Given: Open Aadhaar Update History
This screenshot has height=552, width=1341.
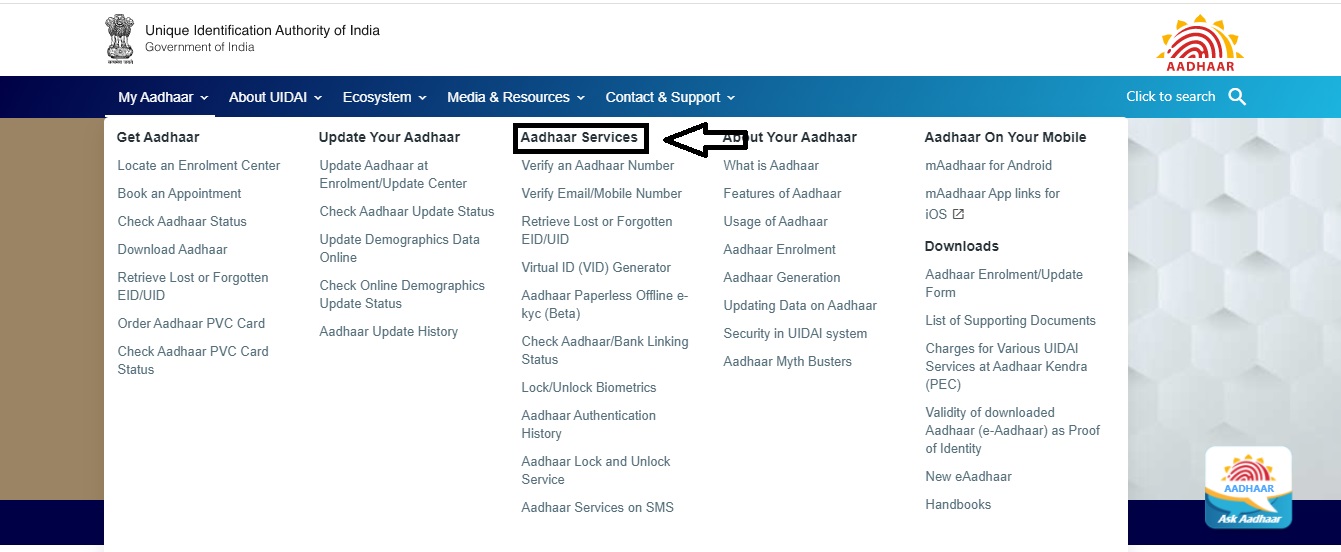Looking at the screenshot, I should click(389, 331).
